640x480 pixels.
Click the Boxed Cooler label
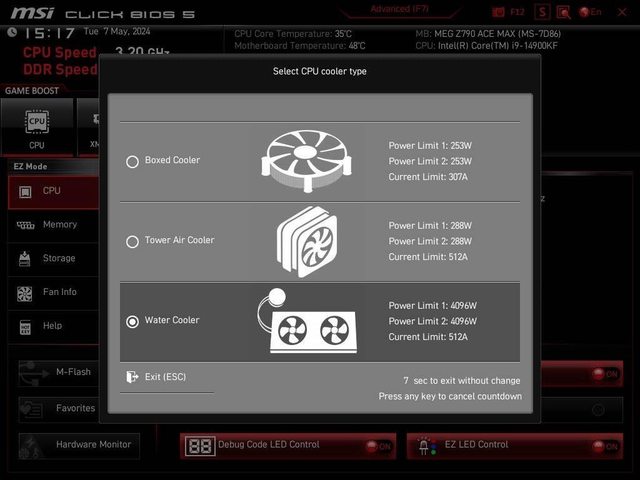coord(172,160)
